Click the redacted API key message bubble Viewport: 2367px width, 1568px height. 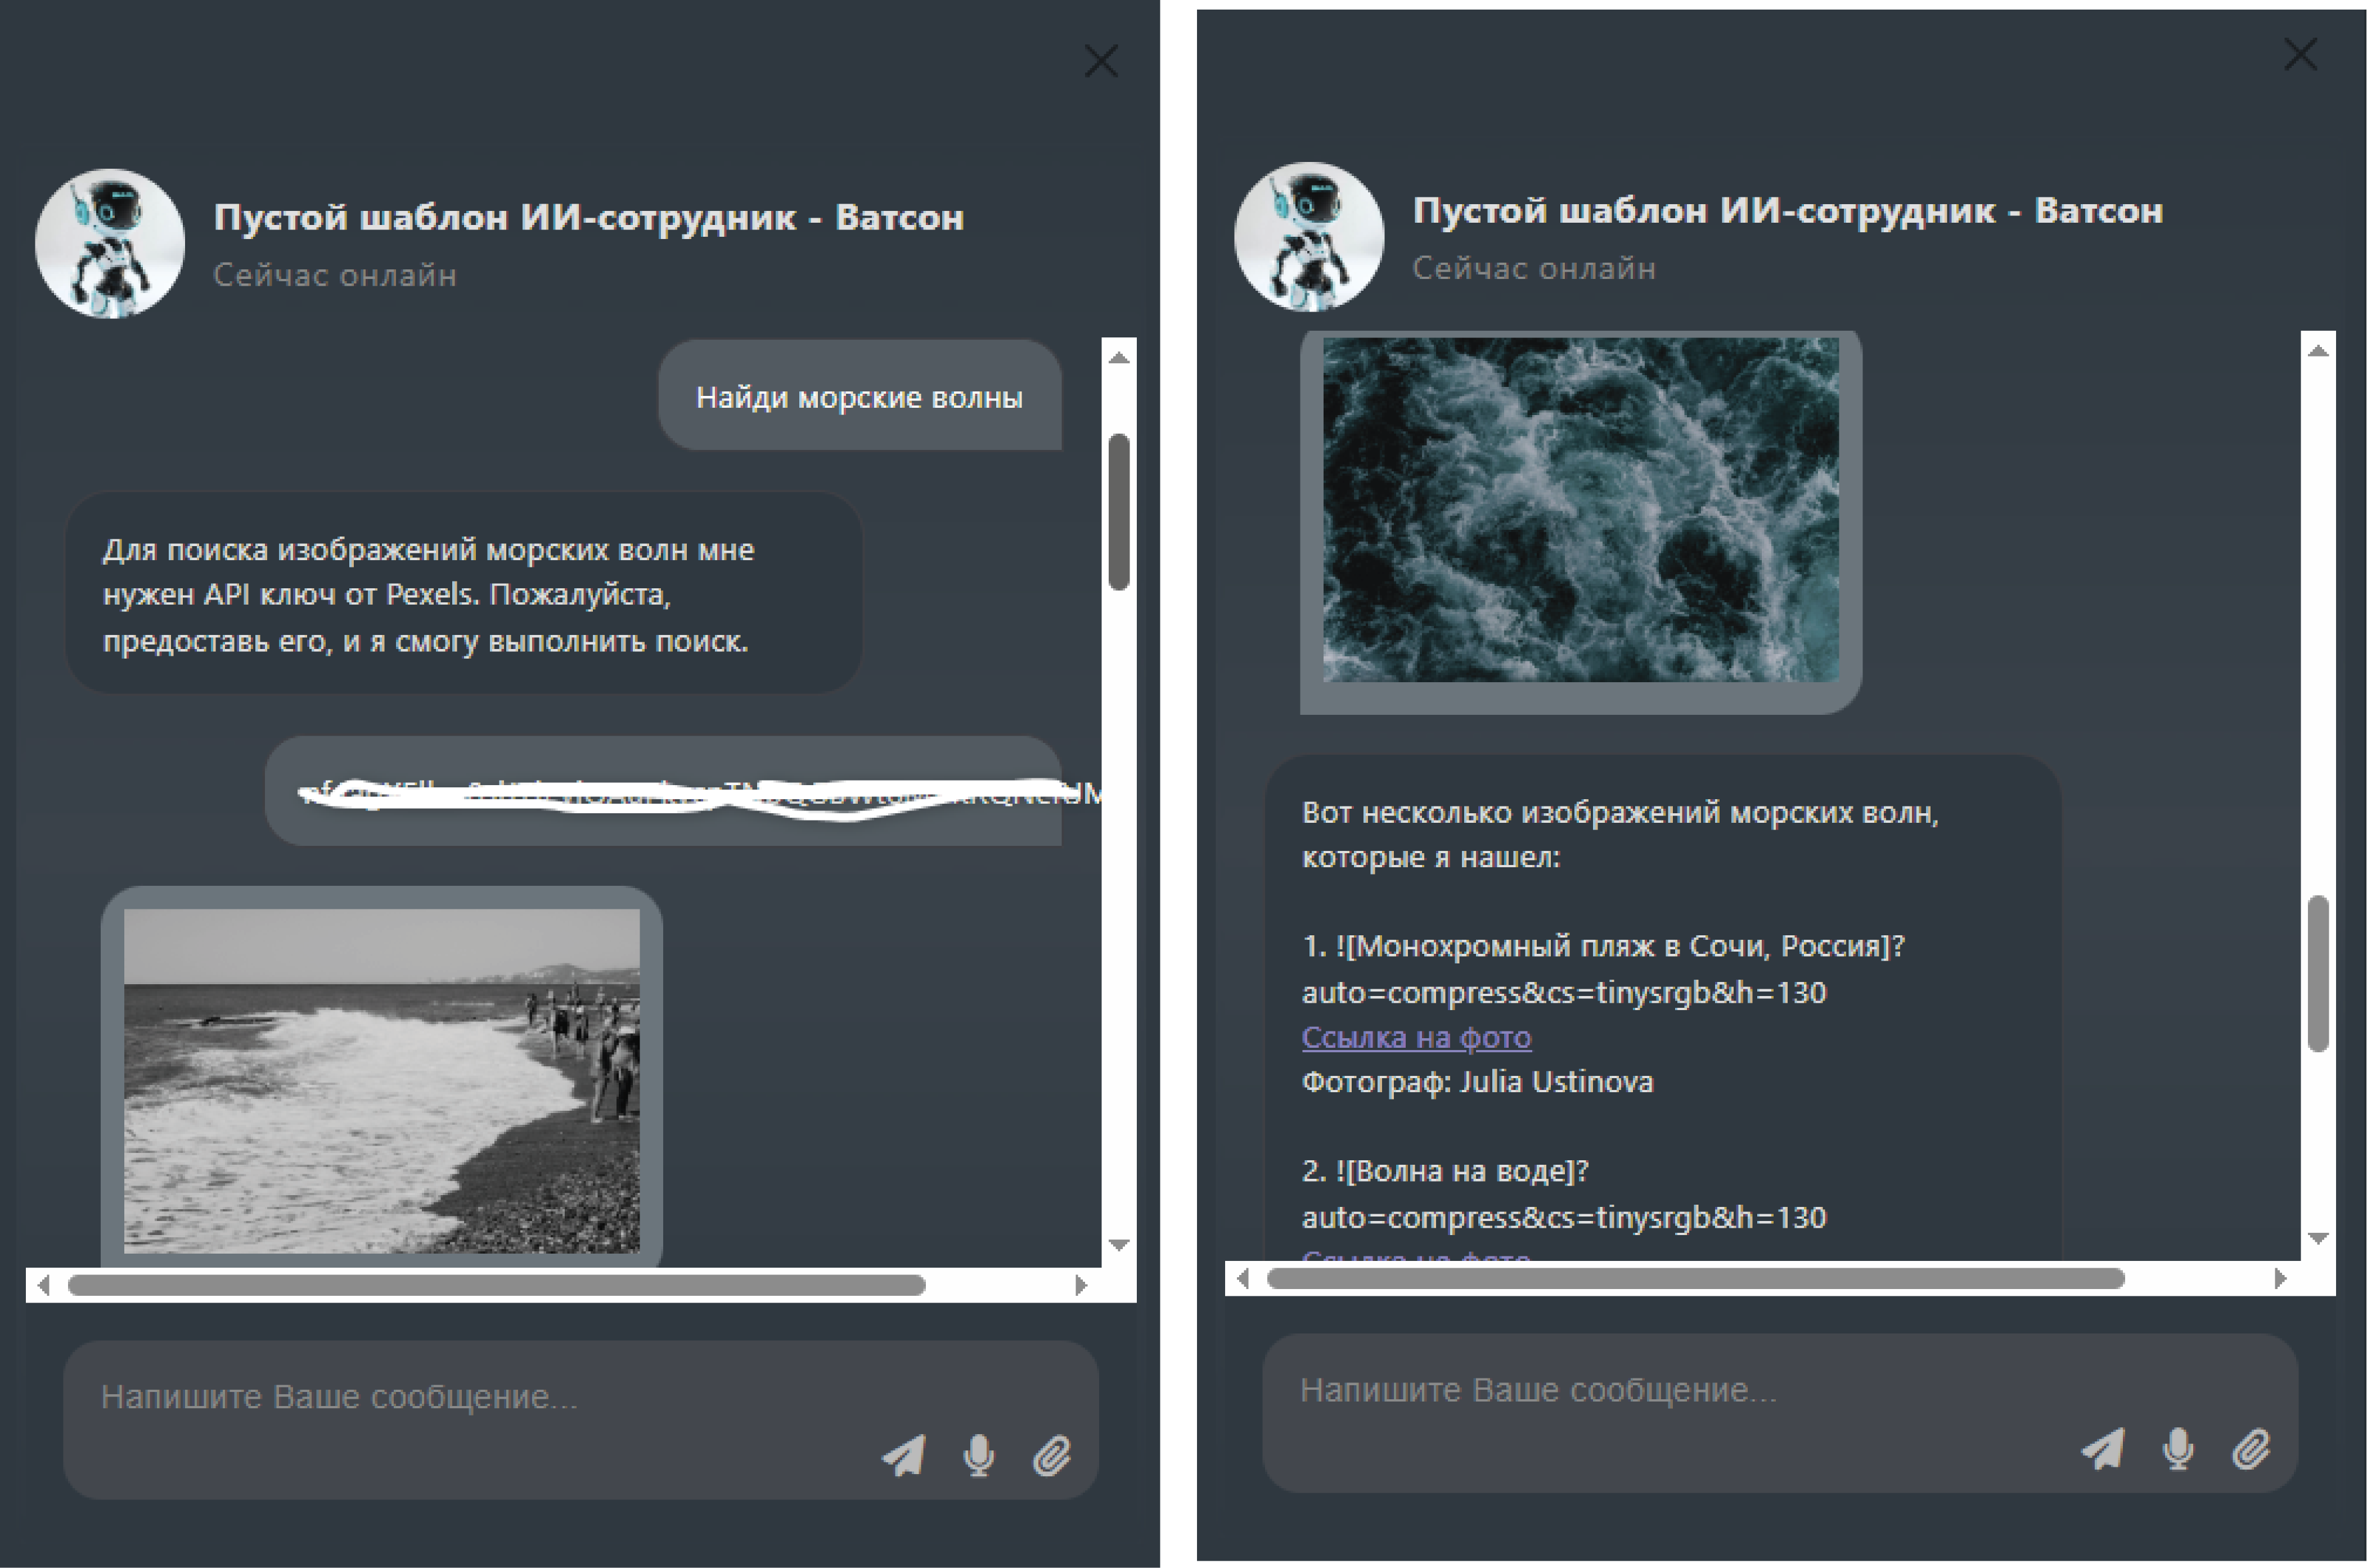point(664,792)
